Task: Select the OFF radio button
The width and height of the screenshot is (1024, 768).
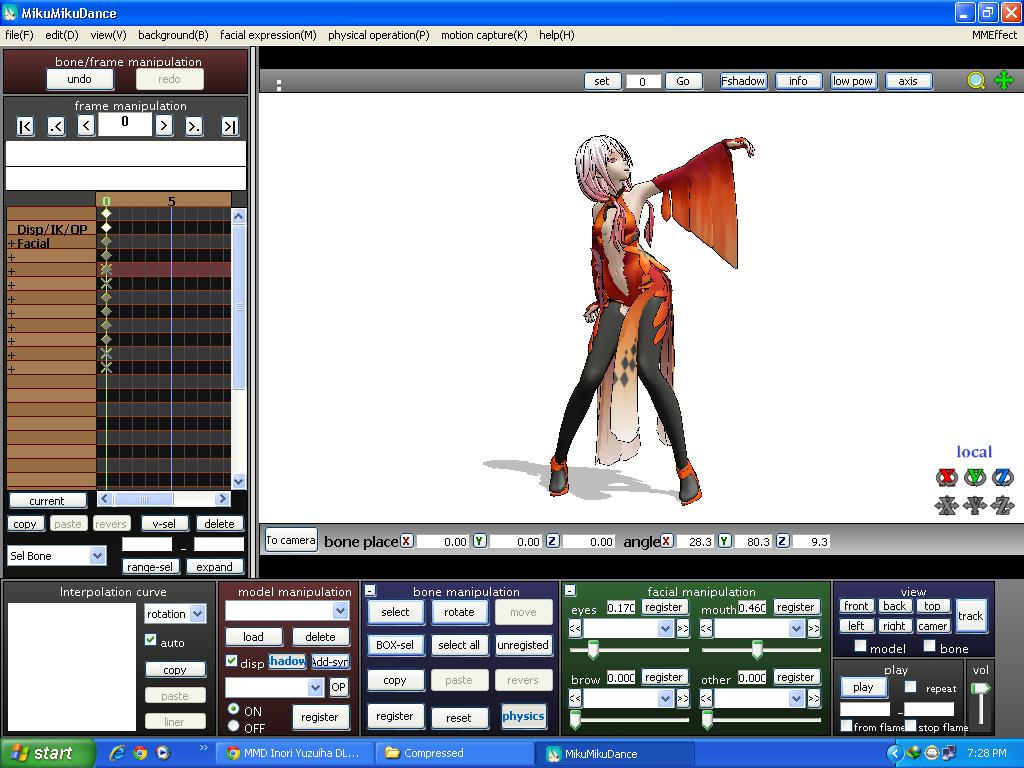Action: 233,726
